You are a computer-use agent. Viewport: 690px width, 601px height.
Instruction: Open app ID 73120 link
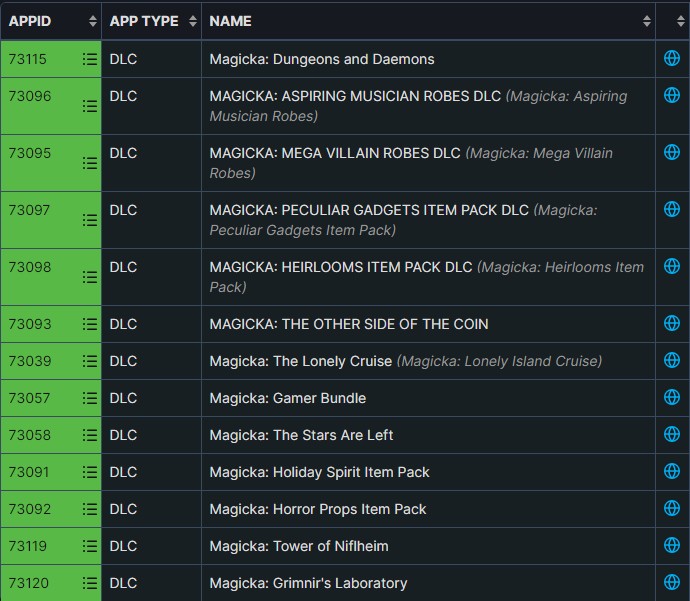point(29,583)
